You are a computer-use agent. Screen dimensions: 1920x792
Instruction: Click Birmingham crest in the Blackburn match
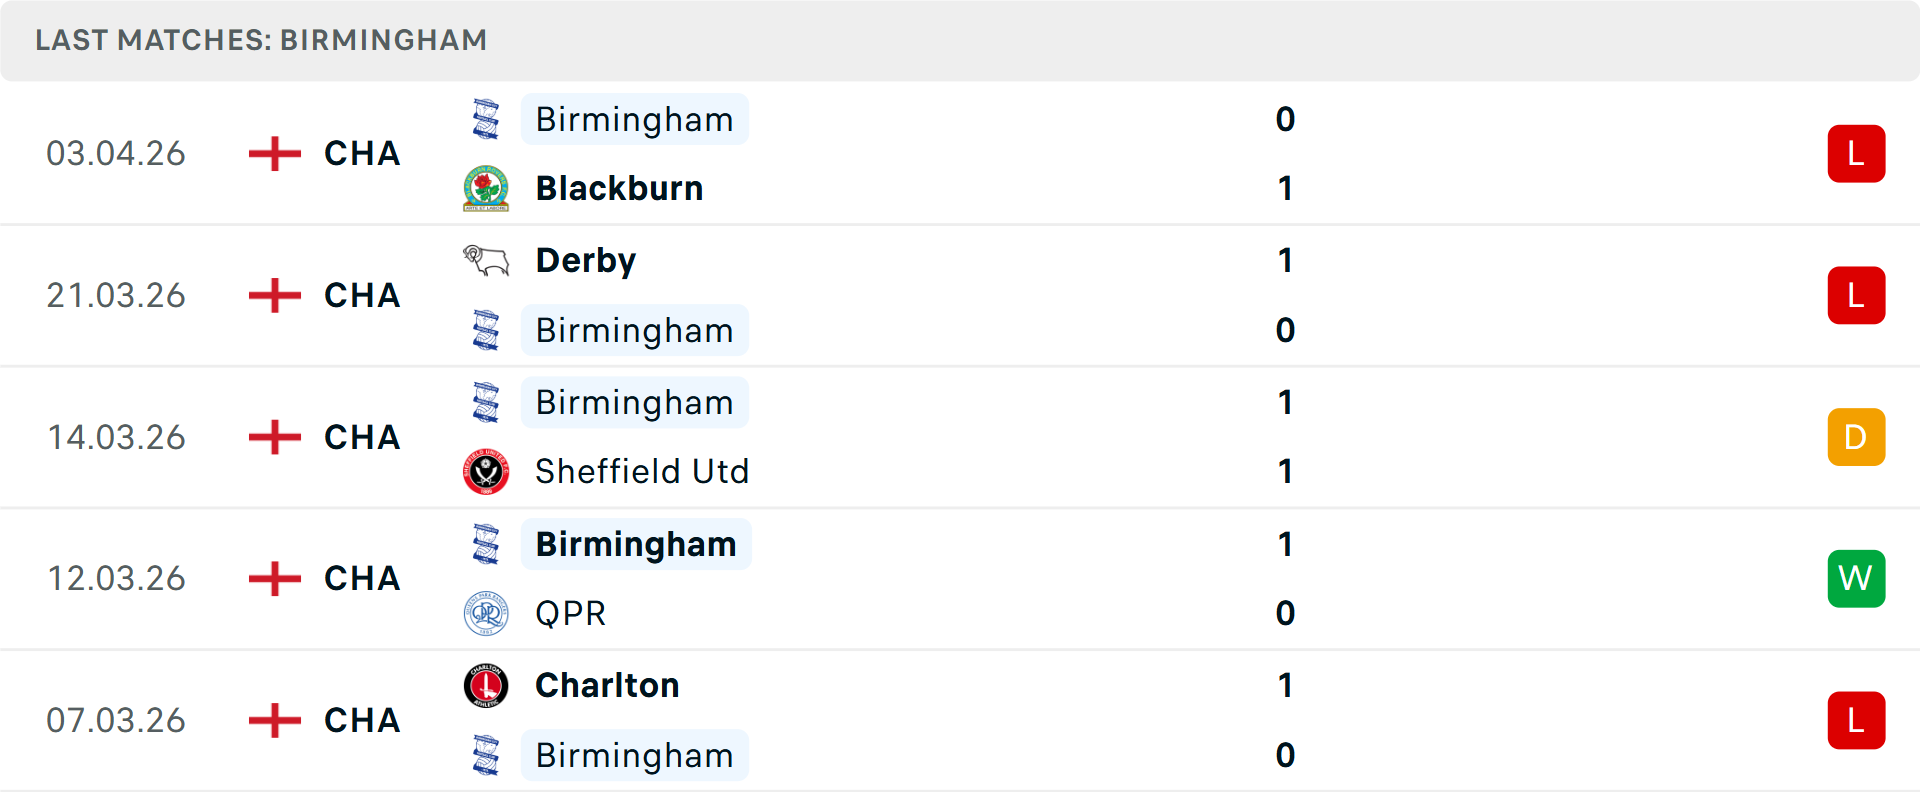(x=486, y=119)
